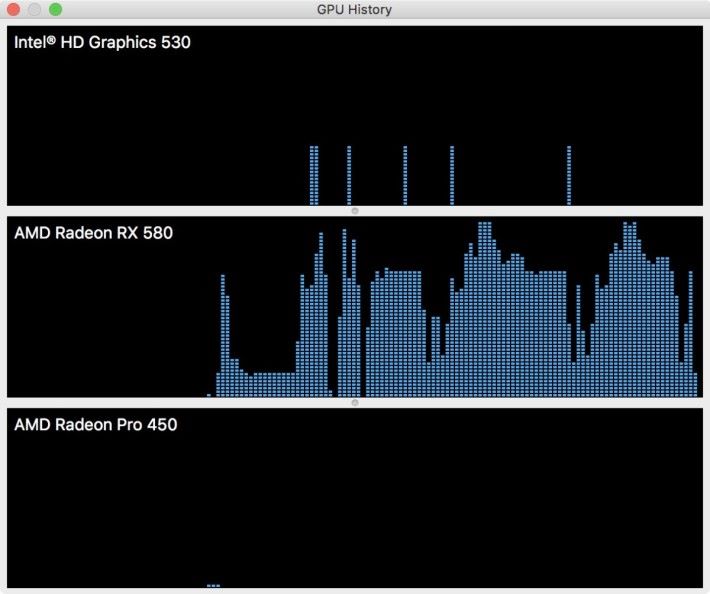Viewport: 710px width, 594px height.
Task: Grab divider handle below Radeon RX 580 graph
Action: 355,402
